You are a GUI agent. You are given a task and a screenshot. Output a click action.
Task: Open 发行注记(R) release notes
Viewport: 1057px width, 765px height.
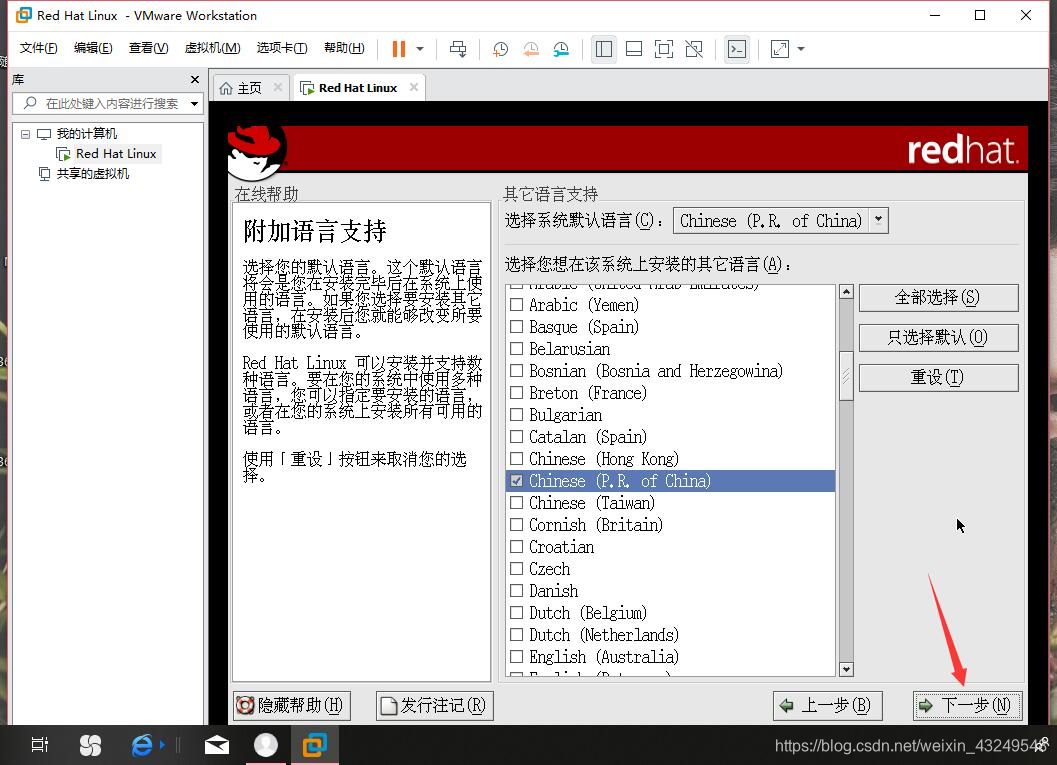(434, 706)
